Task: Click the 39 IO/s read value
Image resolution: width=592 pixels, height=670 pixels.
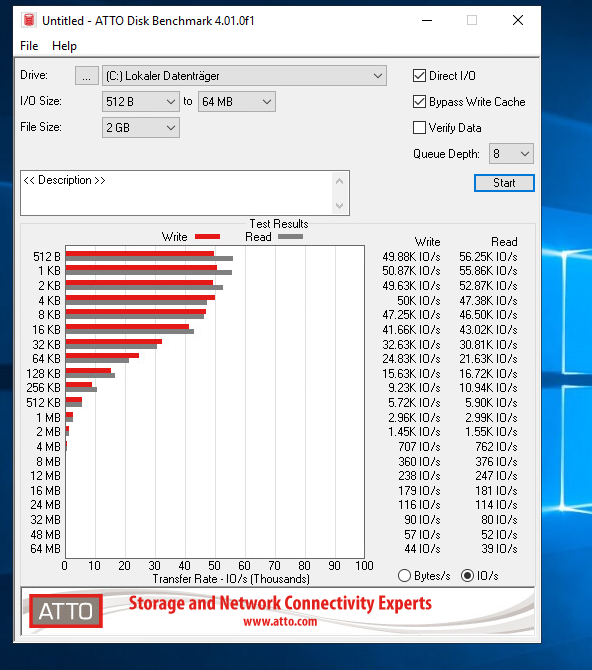Action: (499, 549)
